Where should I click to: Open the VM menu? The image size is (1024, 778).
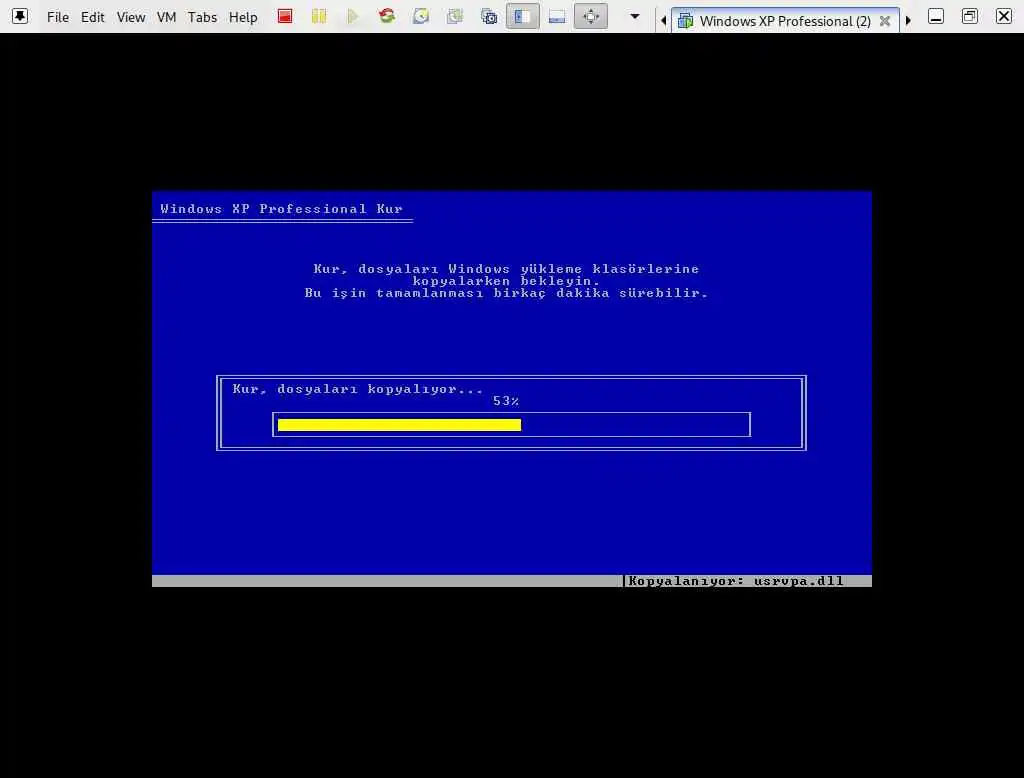(x=167, y=17)
